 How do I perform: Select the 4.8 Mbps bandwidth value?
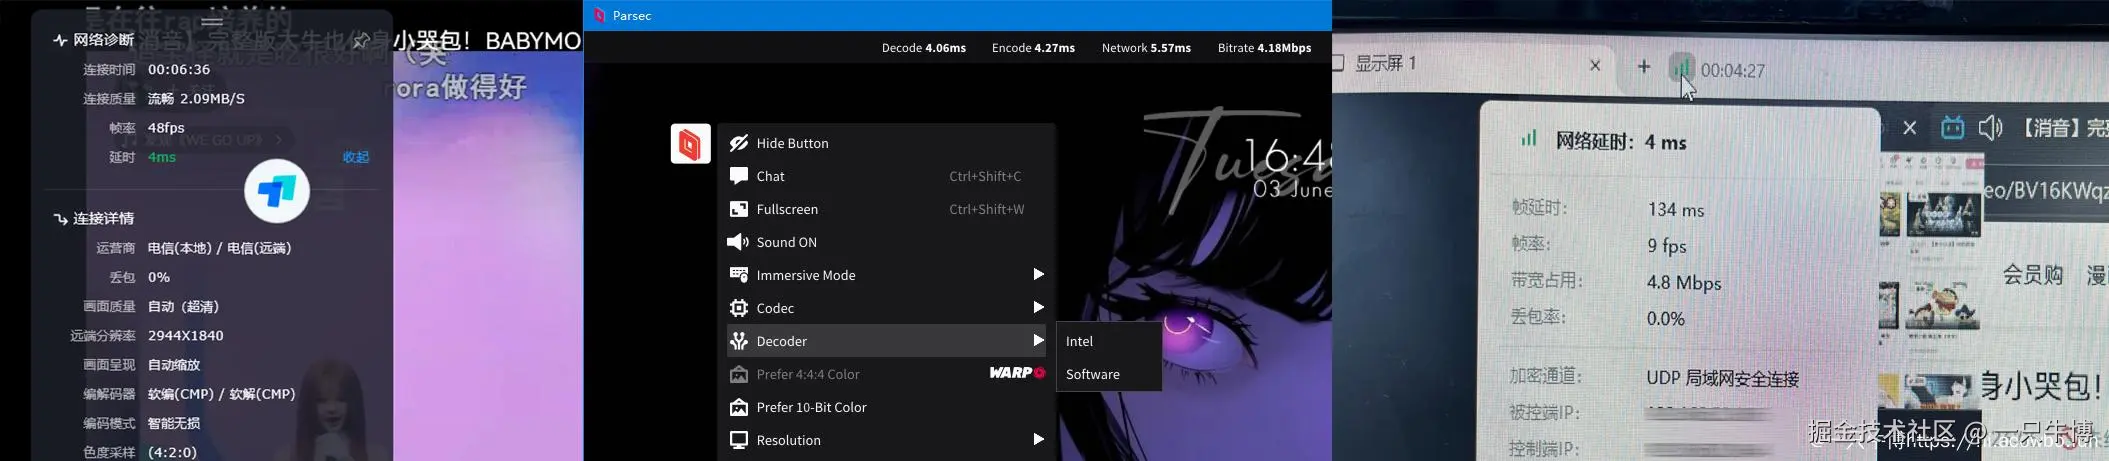(x=1684, y=283)
